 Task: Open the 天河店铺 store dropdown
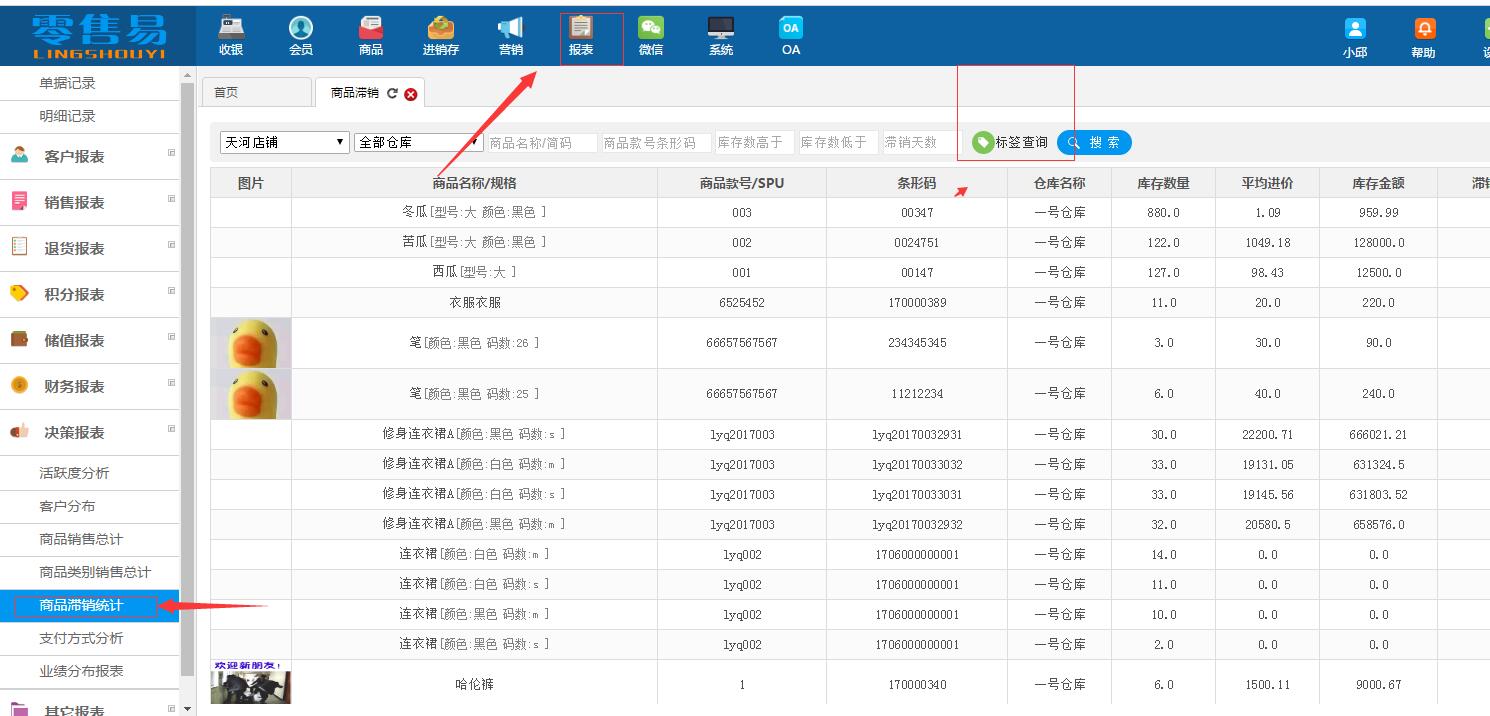(x=283, y=141)
